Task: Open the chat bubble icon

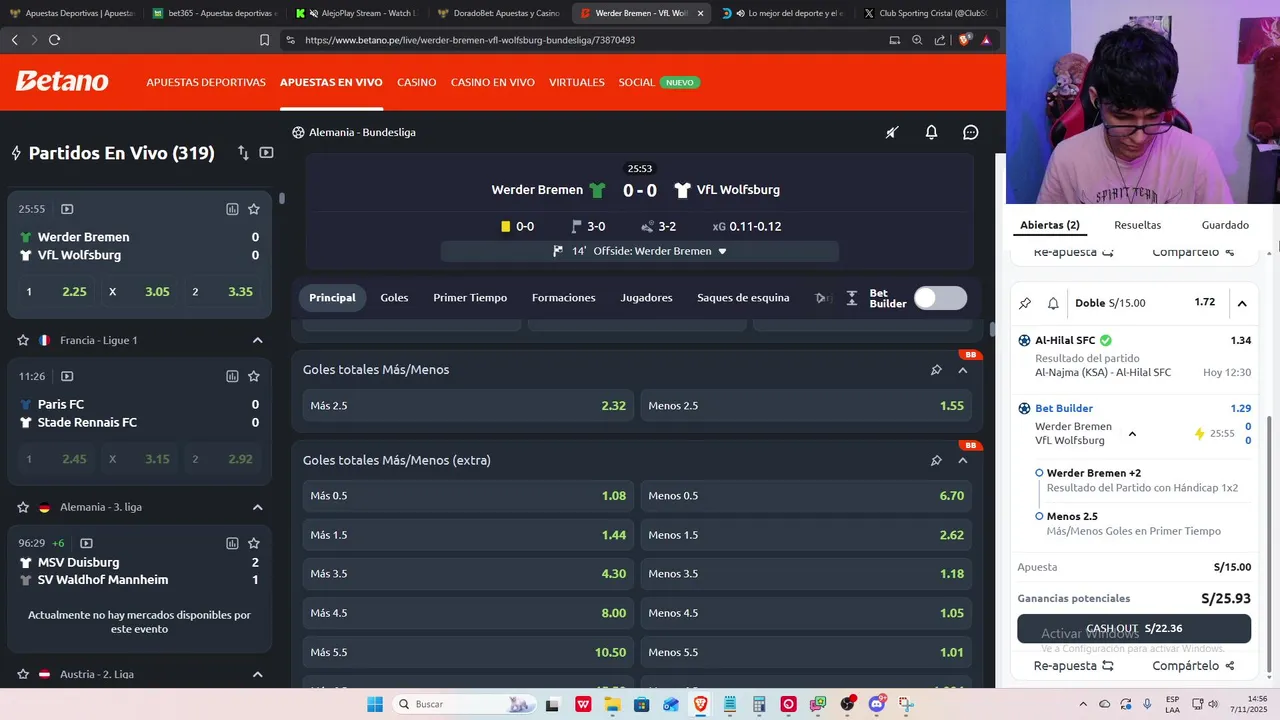Action: click(x=970, y=132)
